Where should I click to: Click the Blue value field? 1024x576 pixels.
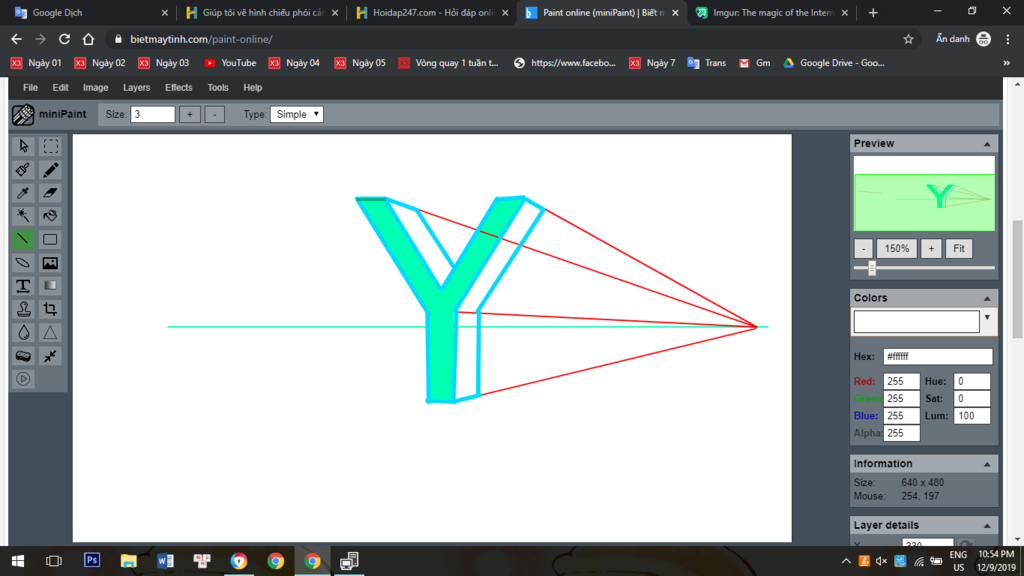901,416
